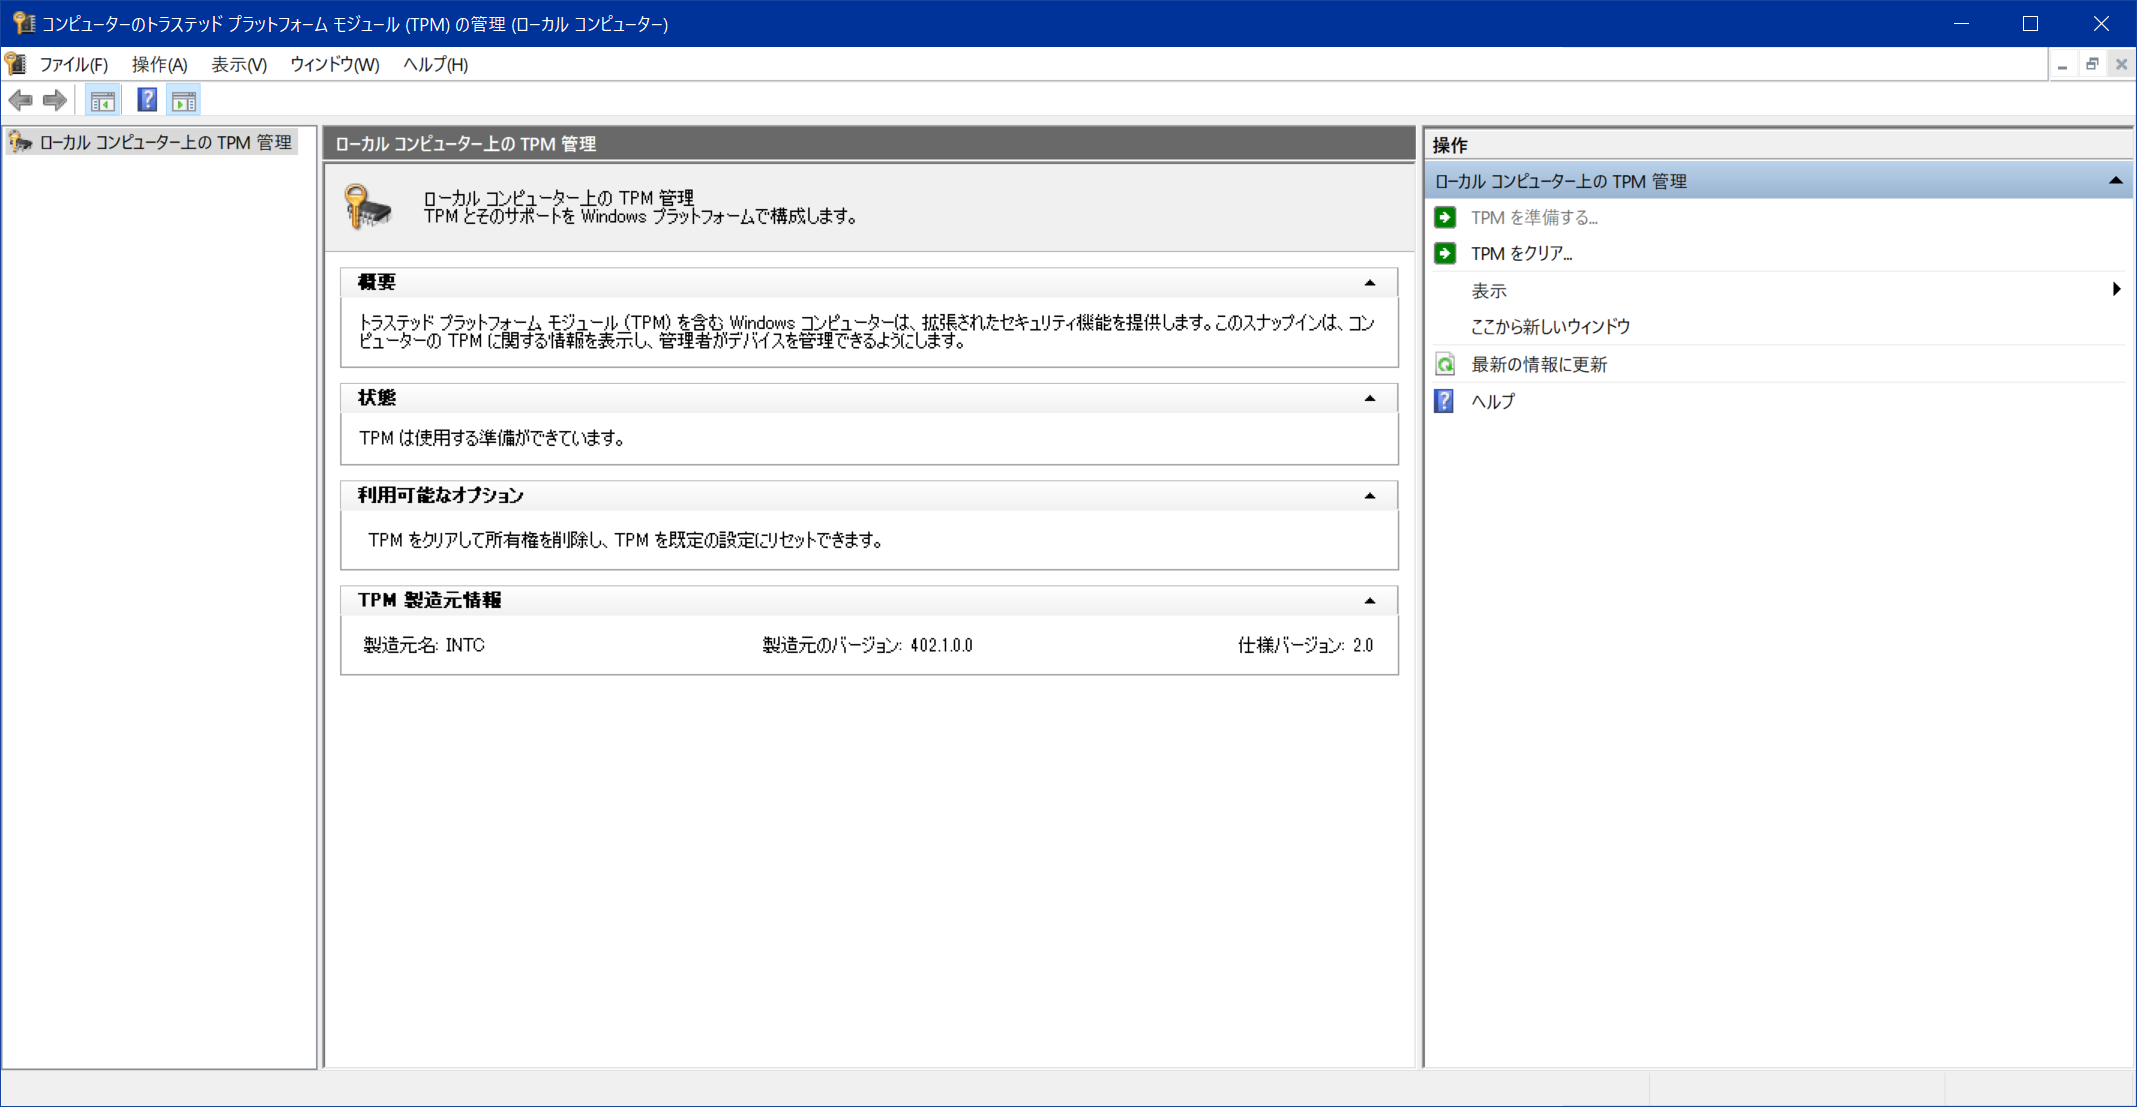Click the help icon beside ヘルプ in actions
This screenshot has width=2137, height=1107.
pos(1445,401)
